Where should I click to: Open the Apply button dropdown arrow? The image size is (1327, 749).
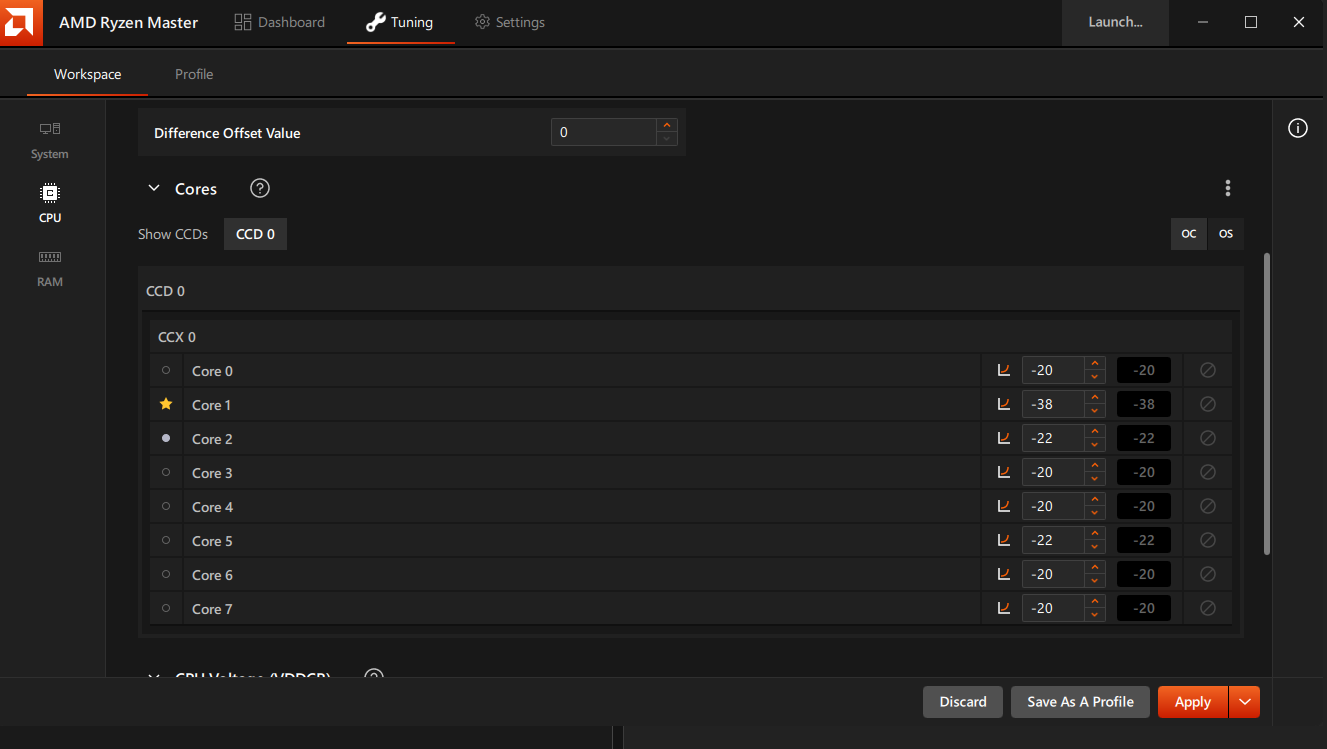(x=1244, y=702)
